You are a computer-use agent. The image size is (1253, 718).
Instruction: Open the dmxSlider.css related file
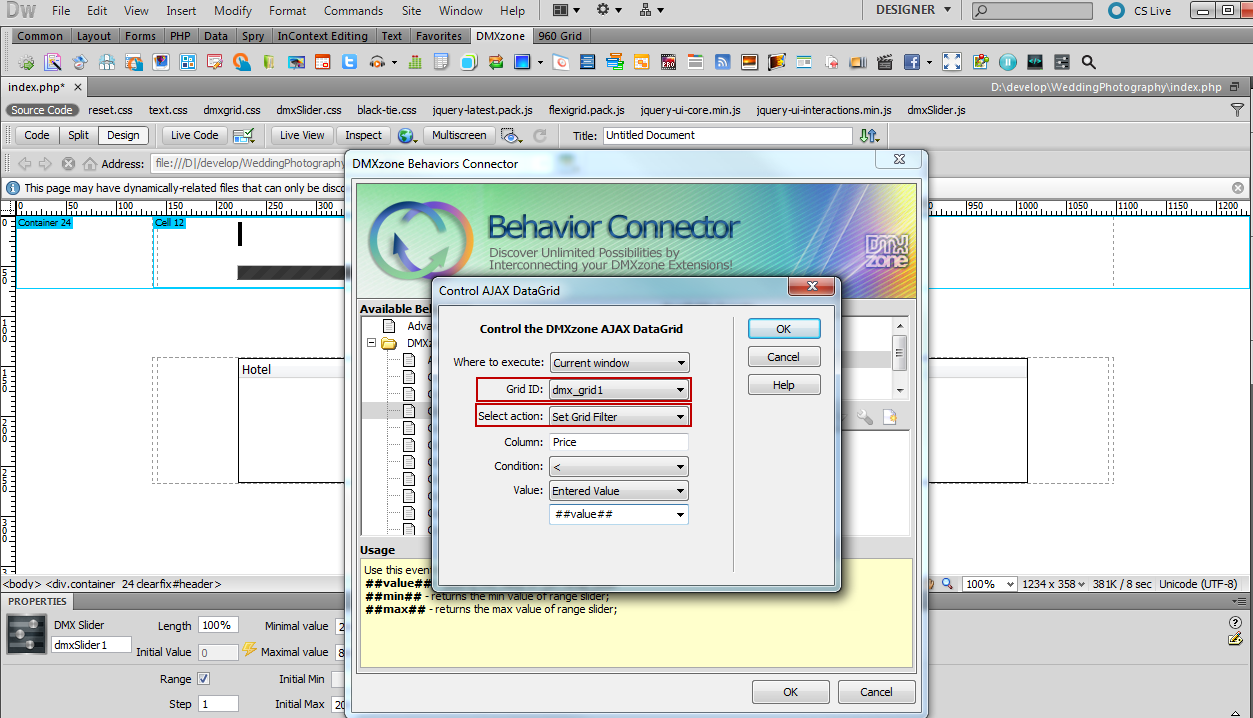coord(309,110)
